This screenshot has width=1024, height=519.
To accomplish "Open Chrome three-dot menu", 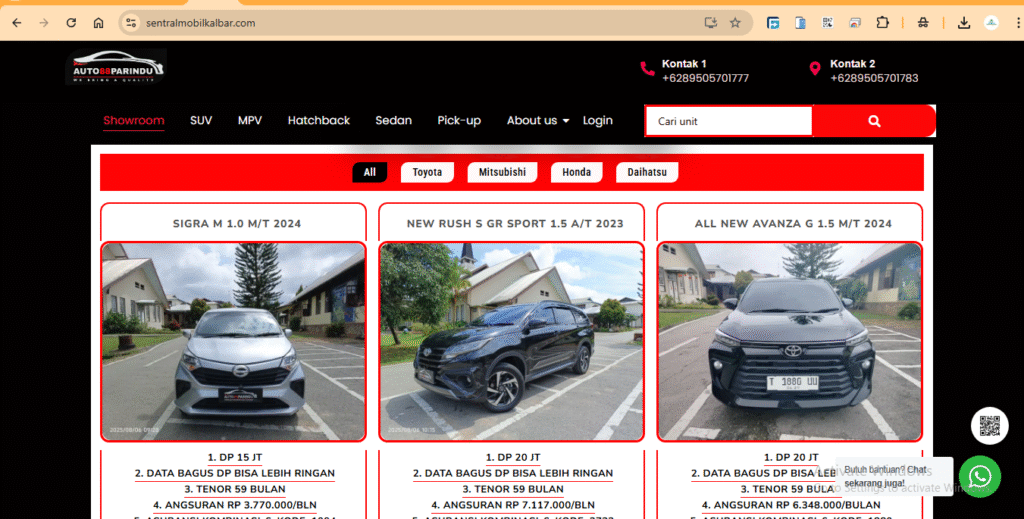I will pos(1012,23).
